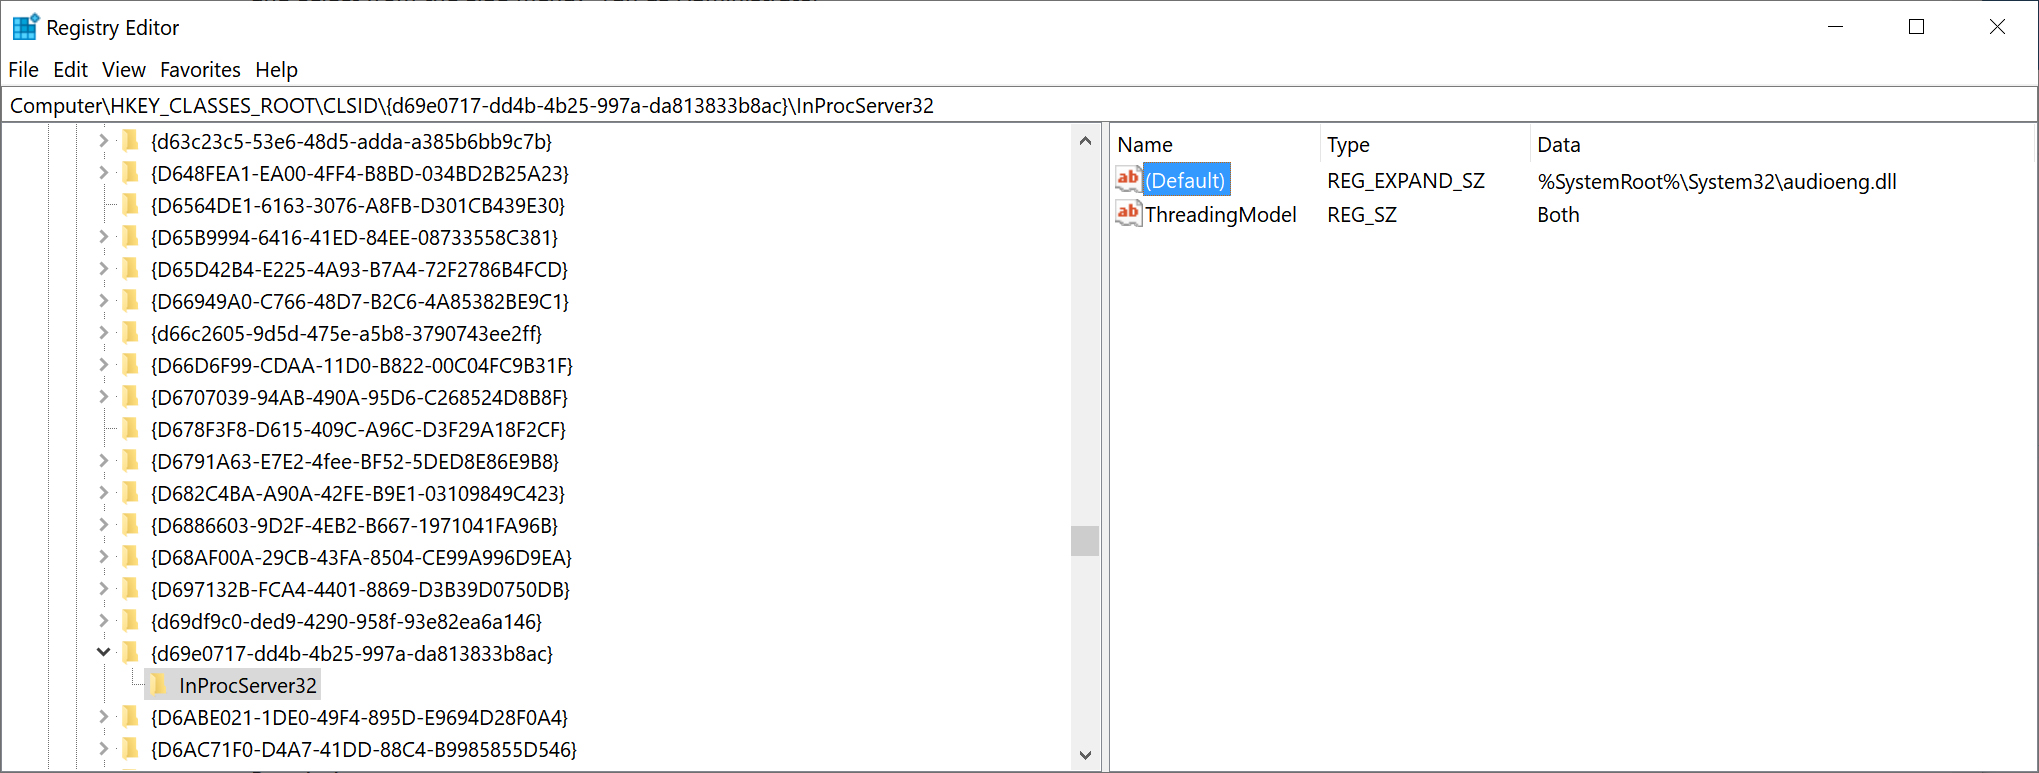
Task: Expand the {d63c23c5-53e6-48d5-adda-a385b6bb9c7b} key
Action: click(103, 141)
